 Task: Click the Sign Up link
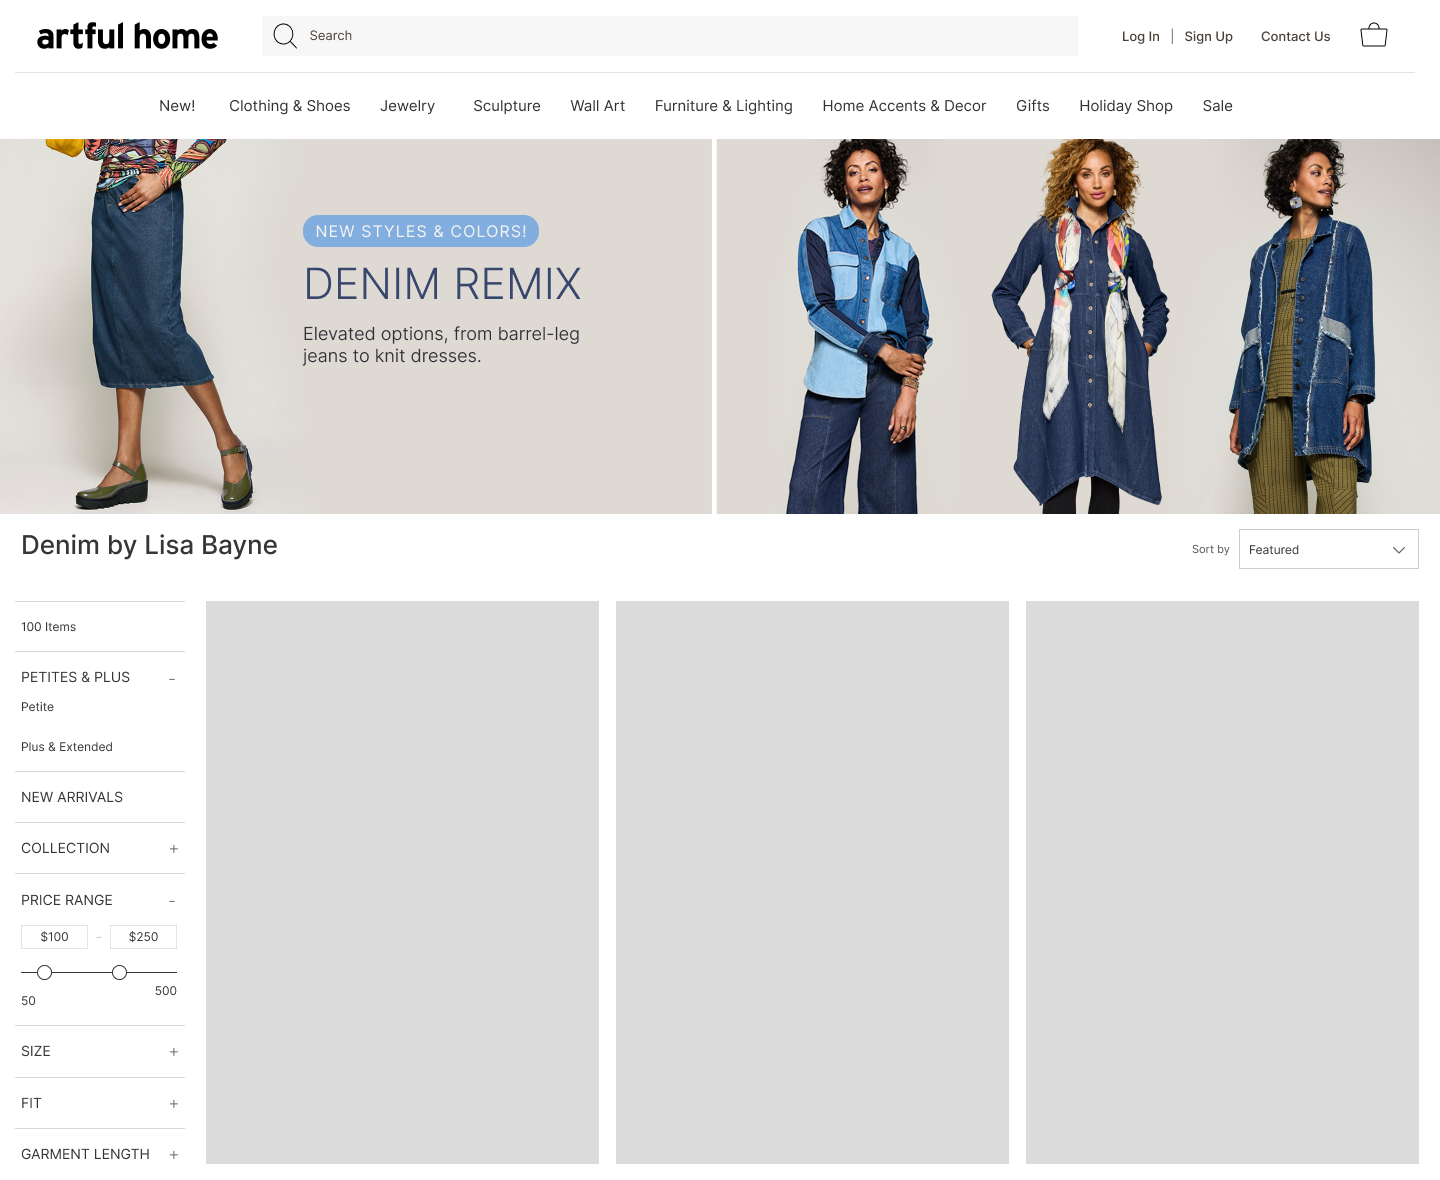[x=1208, y=36]
